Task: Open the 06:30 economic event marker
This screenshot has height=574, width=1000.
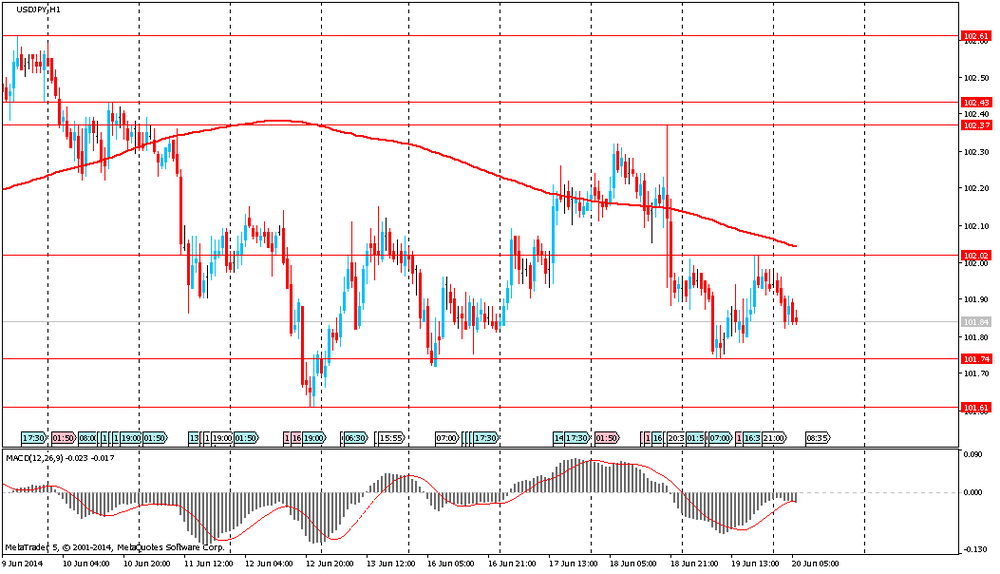Action: (355, 438)
